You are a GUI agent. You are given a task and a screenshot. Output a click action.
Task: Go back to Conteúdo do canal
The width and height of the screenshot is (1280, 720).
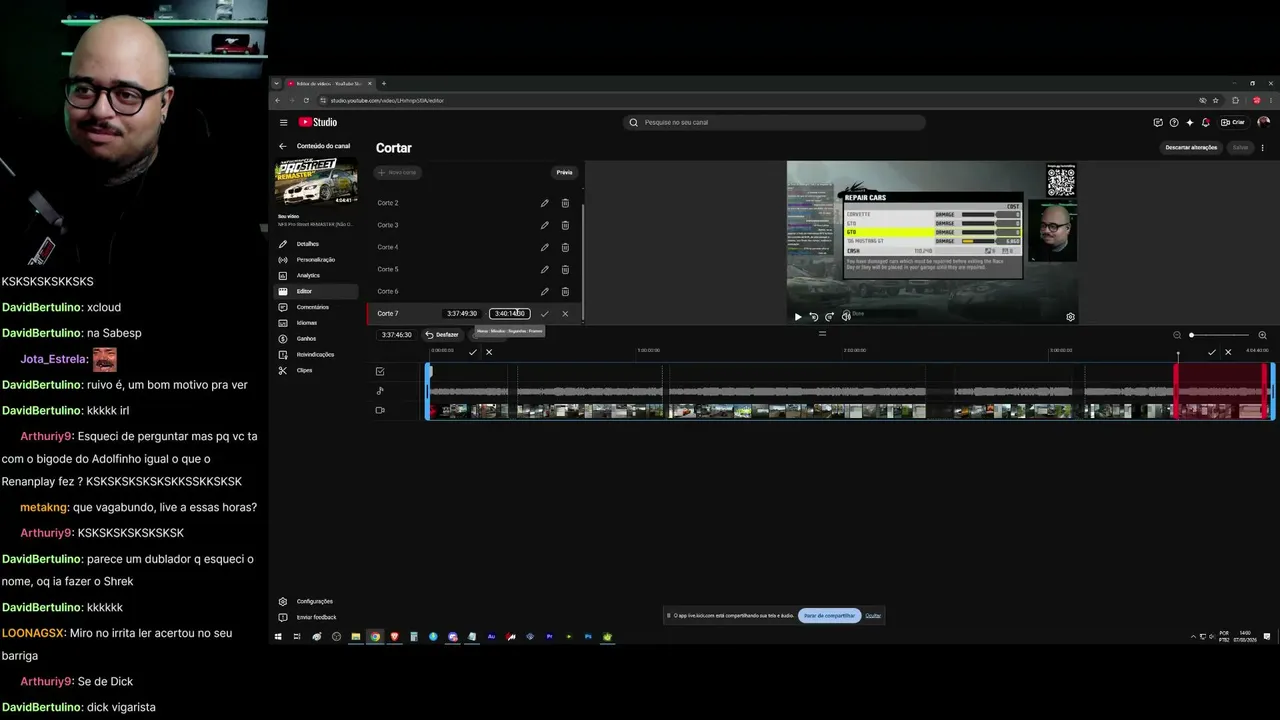[x=283, y=146]
